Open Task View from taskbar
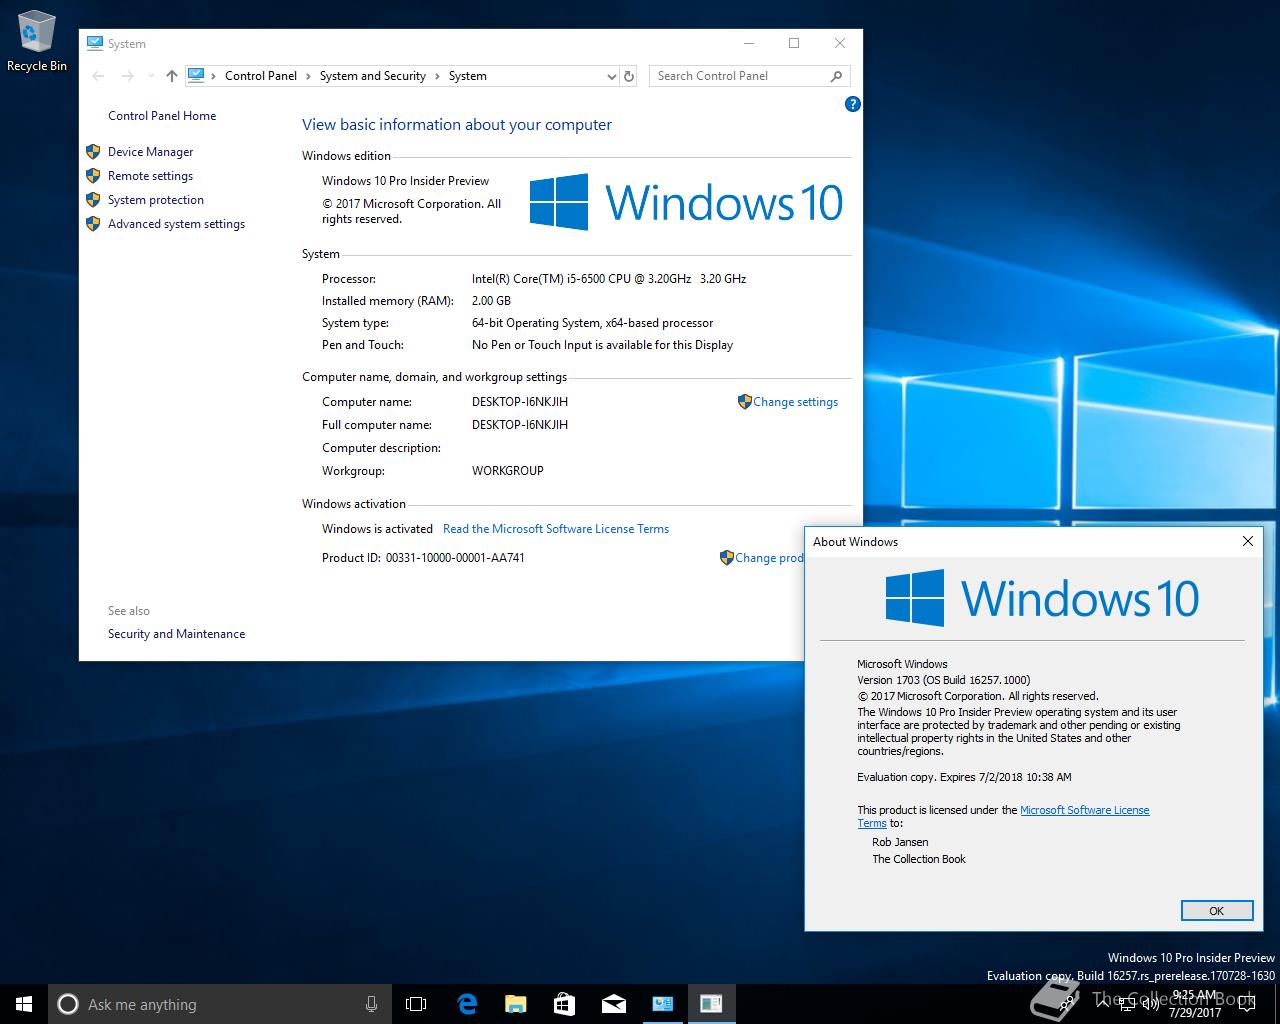The width and height of the screenshot is (1280, 1024). (416, 1004)
